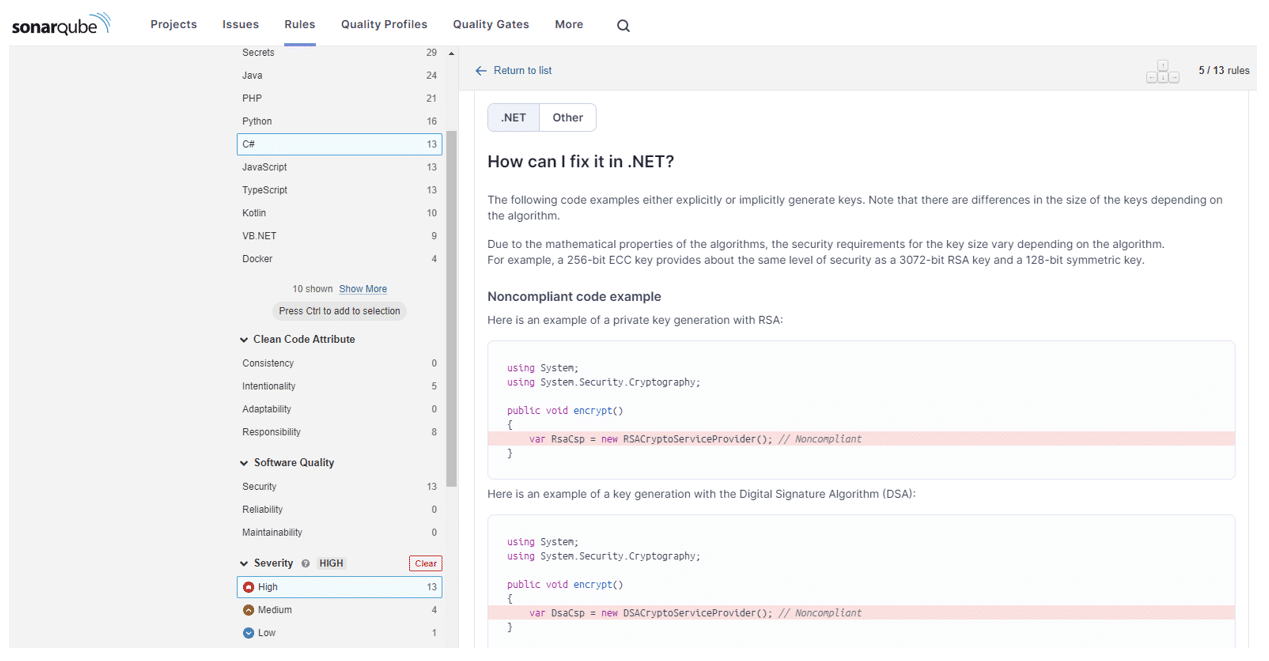Click the right arrow key icon
This screenshot has height=661, width=1269.
[1174, 77]
